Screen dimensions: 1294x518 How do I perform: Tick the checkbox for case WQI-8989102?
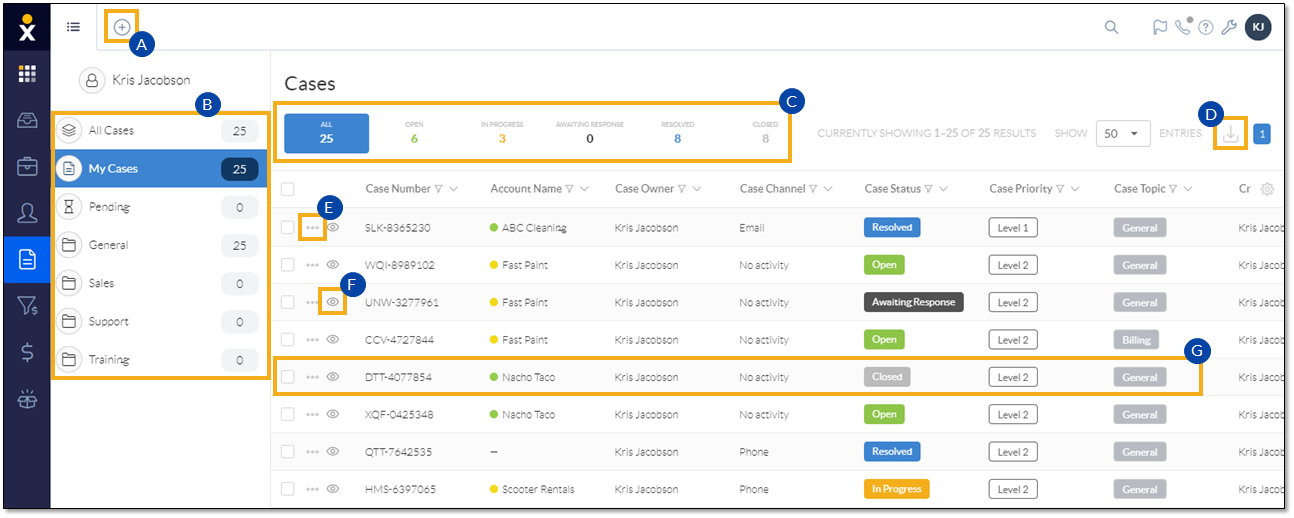(288, 265)
